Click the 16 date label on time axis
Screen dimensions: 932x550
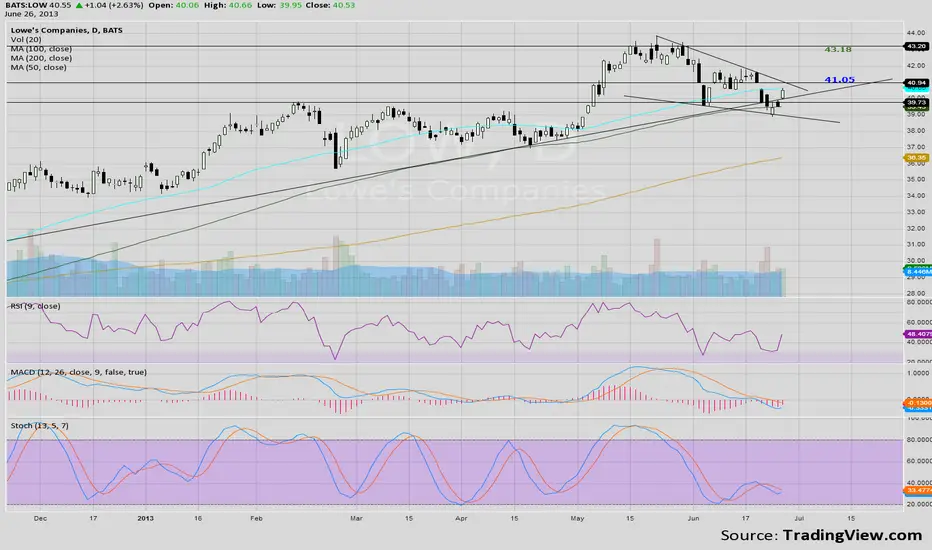pos(198,518)
